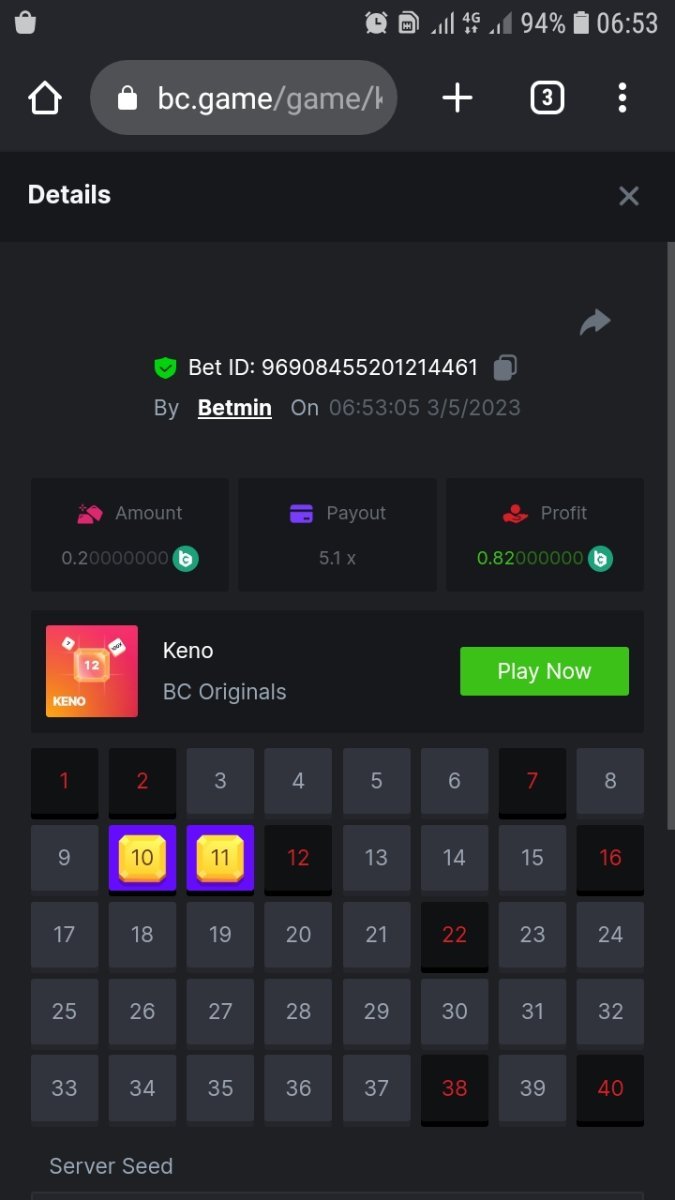Image resolution: width=675 pixels, height=1200 pixels.
Task: Close the Details panel
Action: point(629,196)
